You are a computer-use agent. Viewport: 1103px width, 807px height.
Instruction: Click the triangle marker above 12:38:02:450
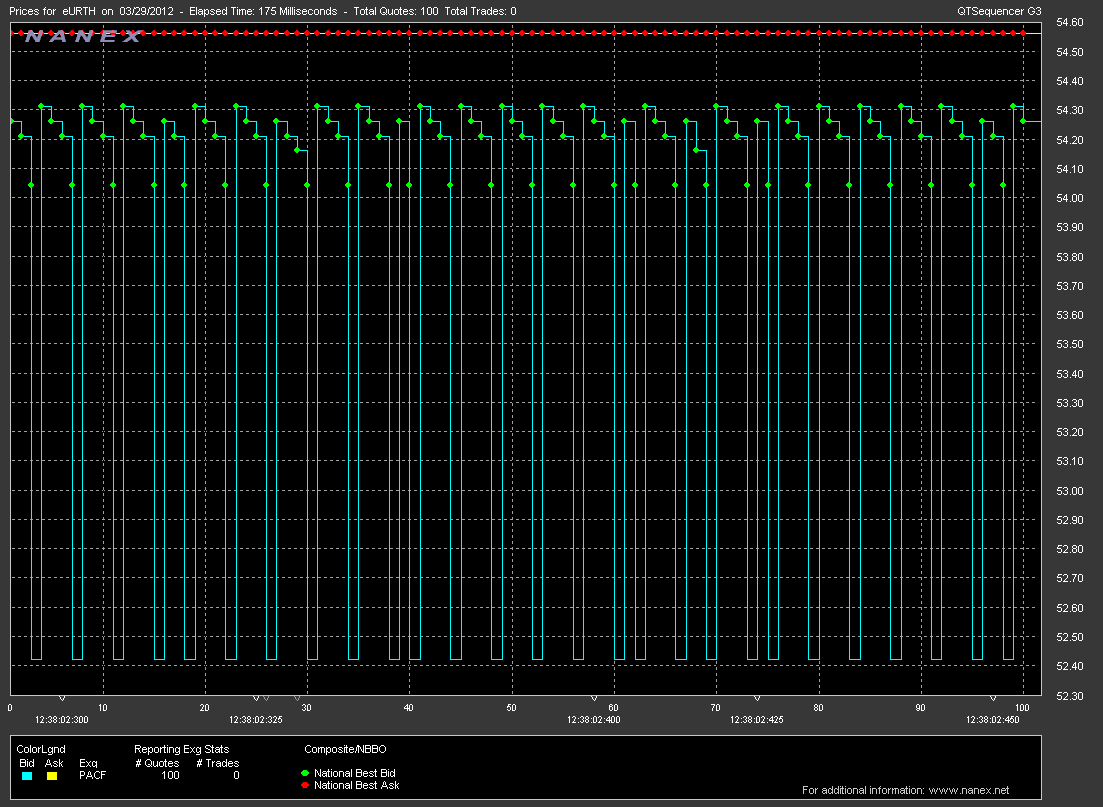click(x=993, y=699)
